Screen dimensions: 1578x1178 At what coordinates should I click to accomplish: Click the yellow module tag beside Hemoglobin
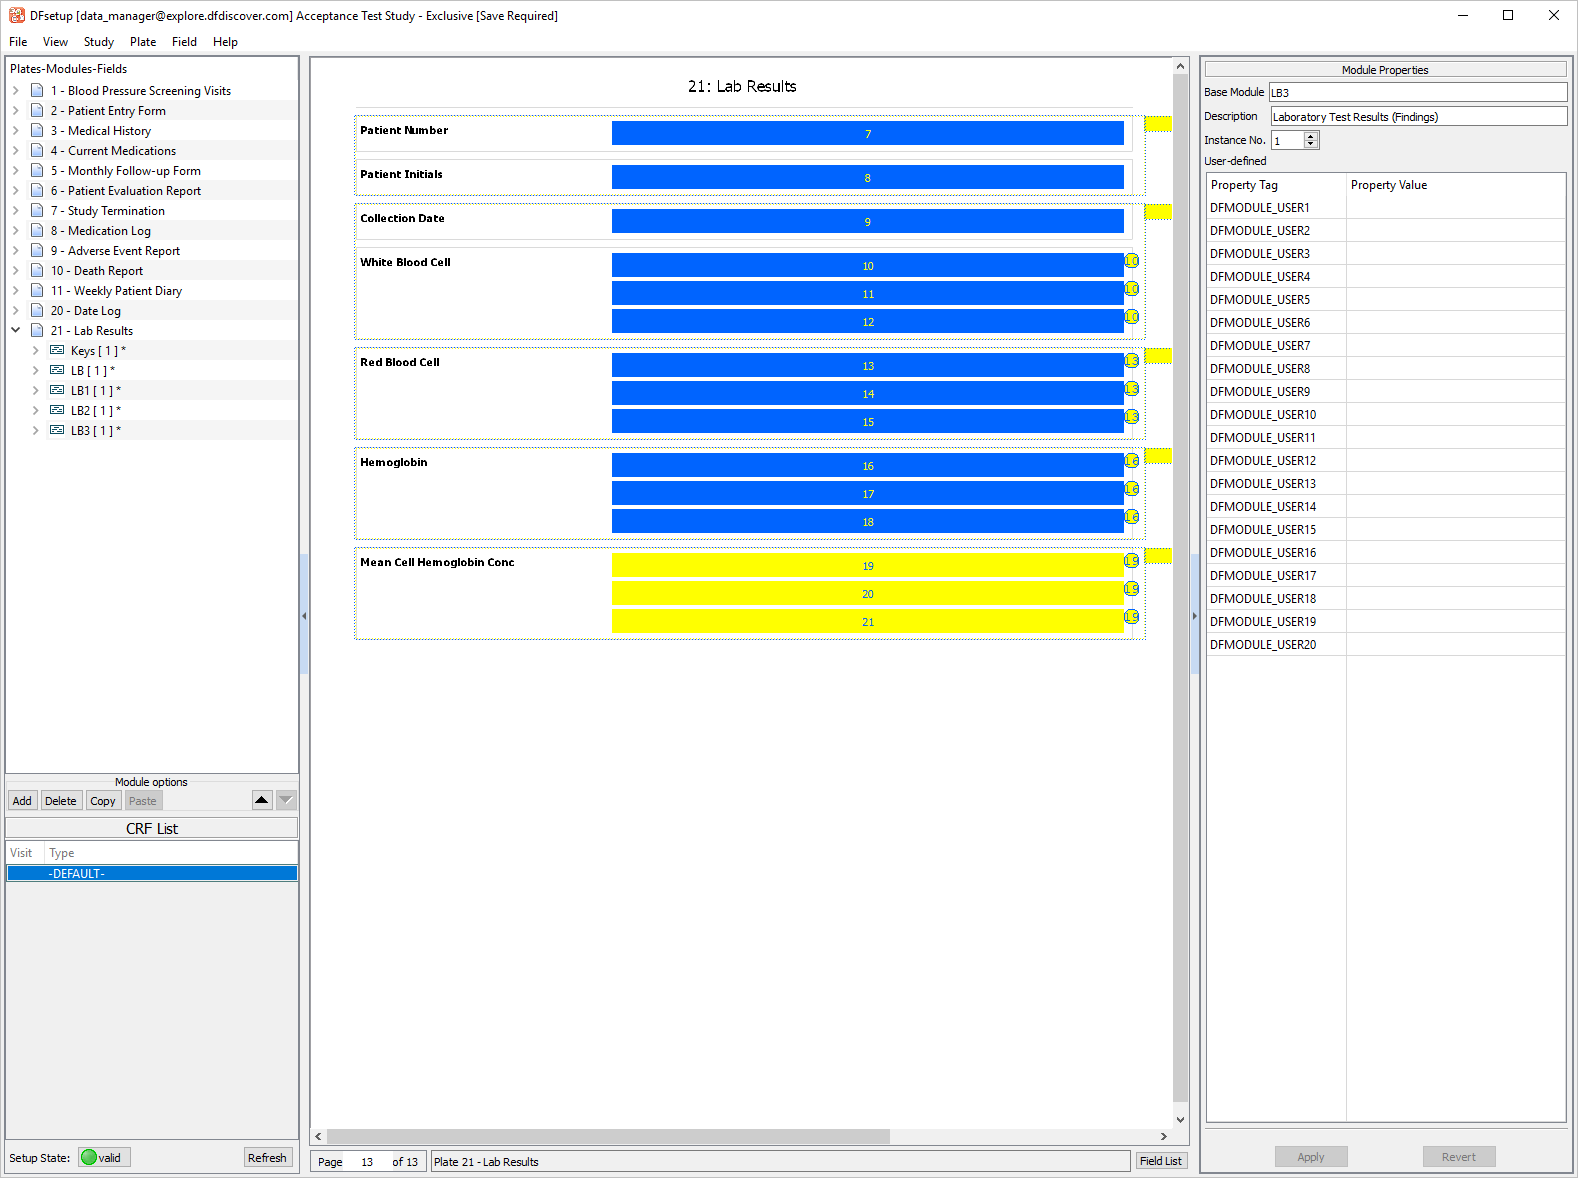coord(1157,456)
